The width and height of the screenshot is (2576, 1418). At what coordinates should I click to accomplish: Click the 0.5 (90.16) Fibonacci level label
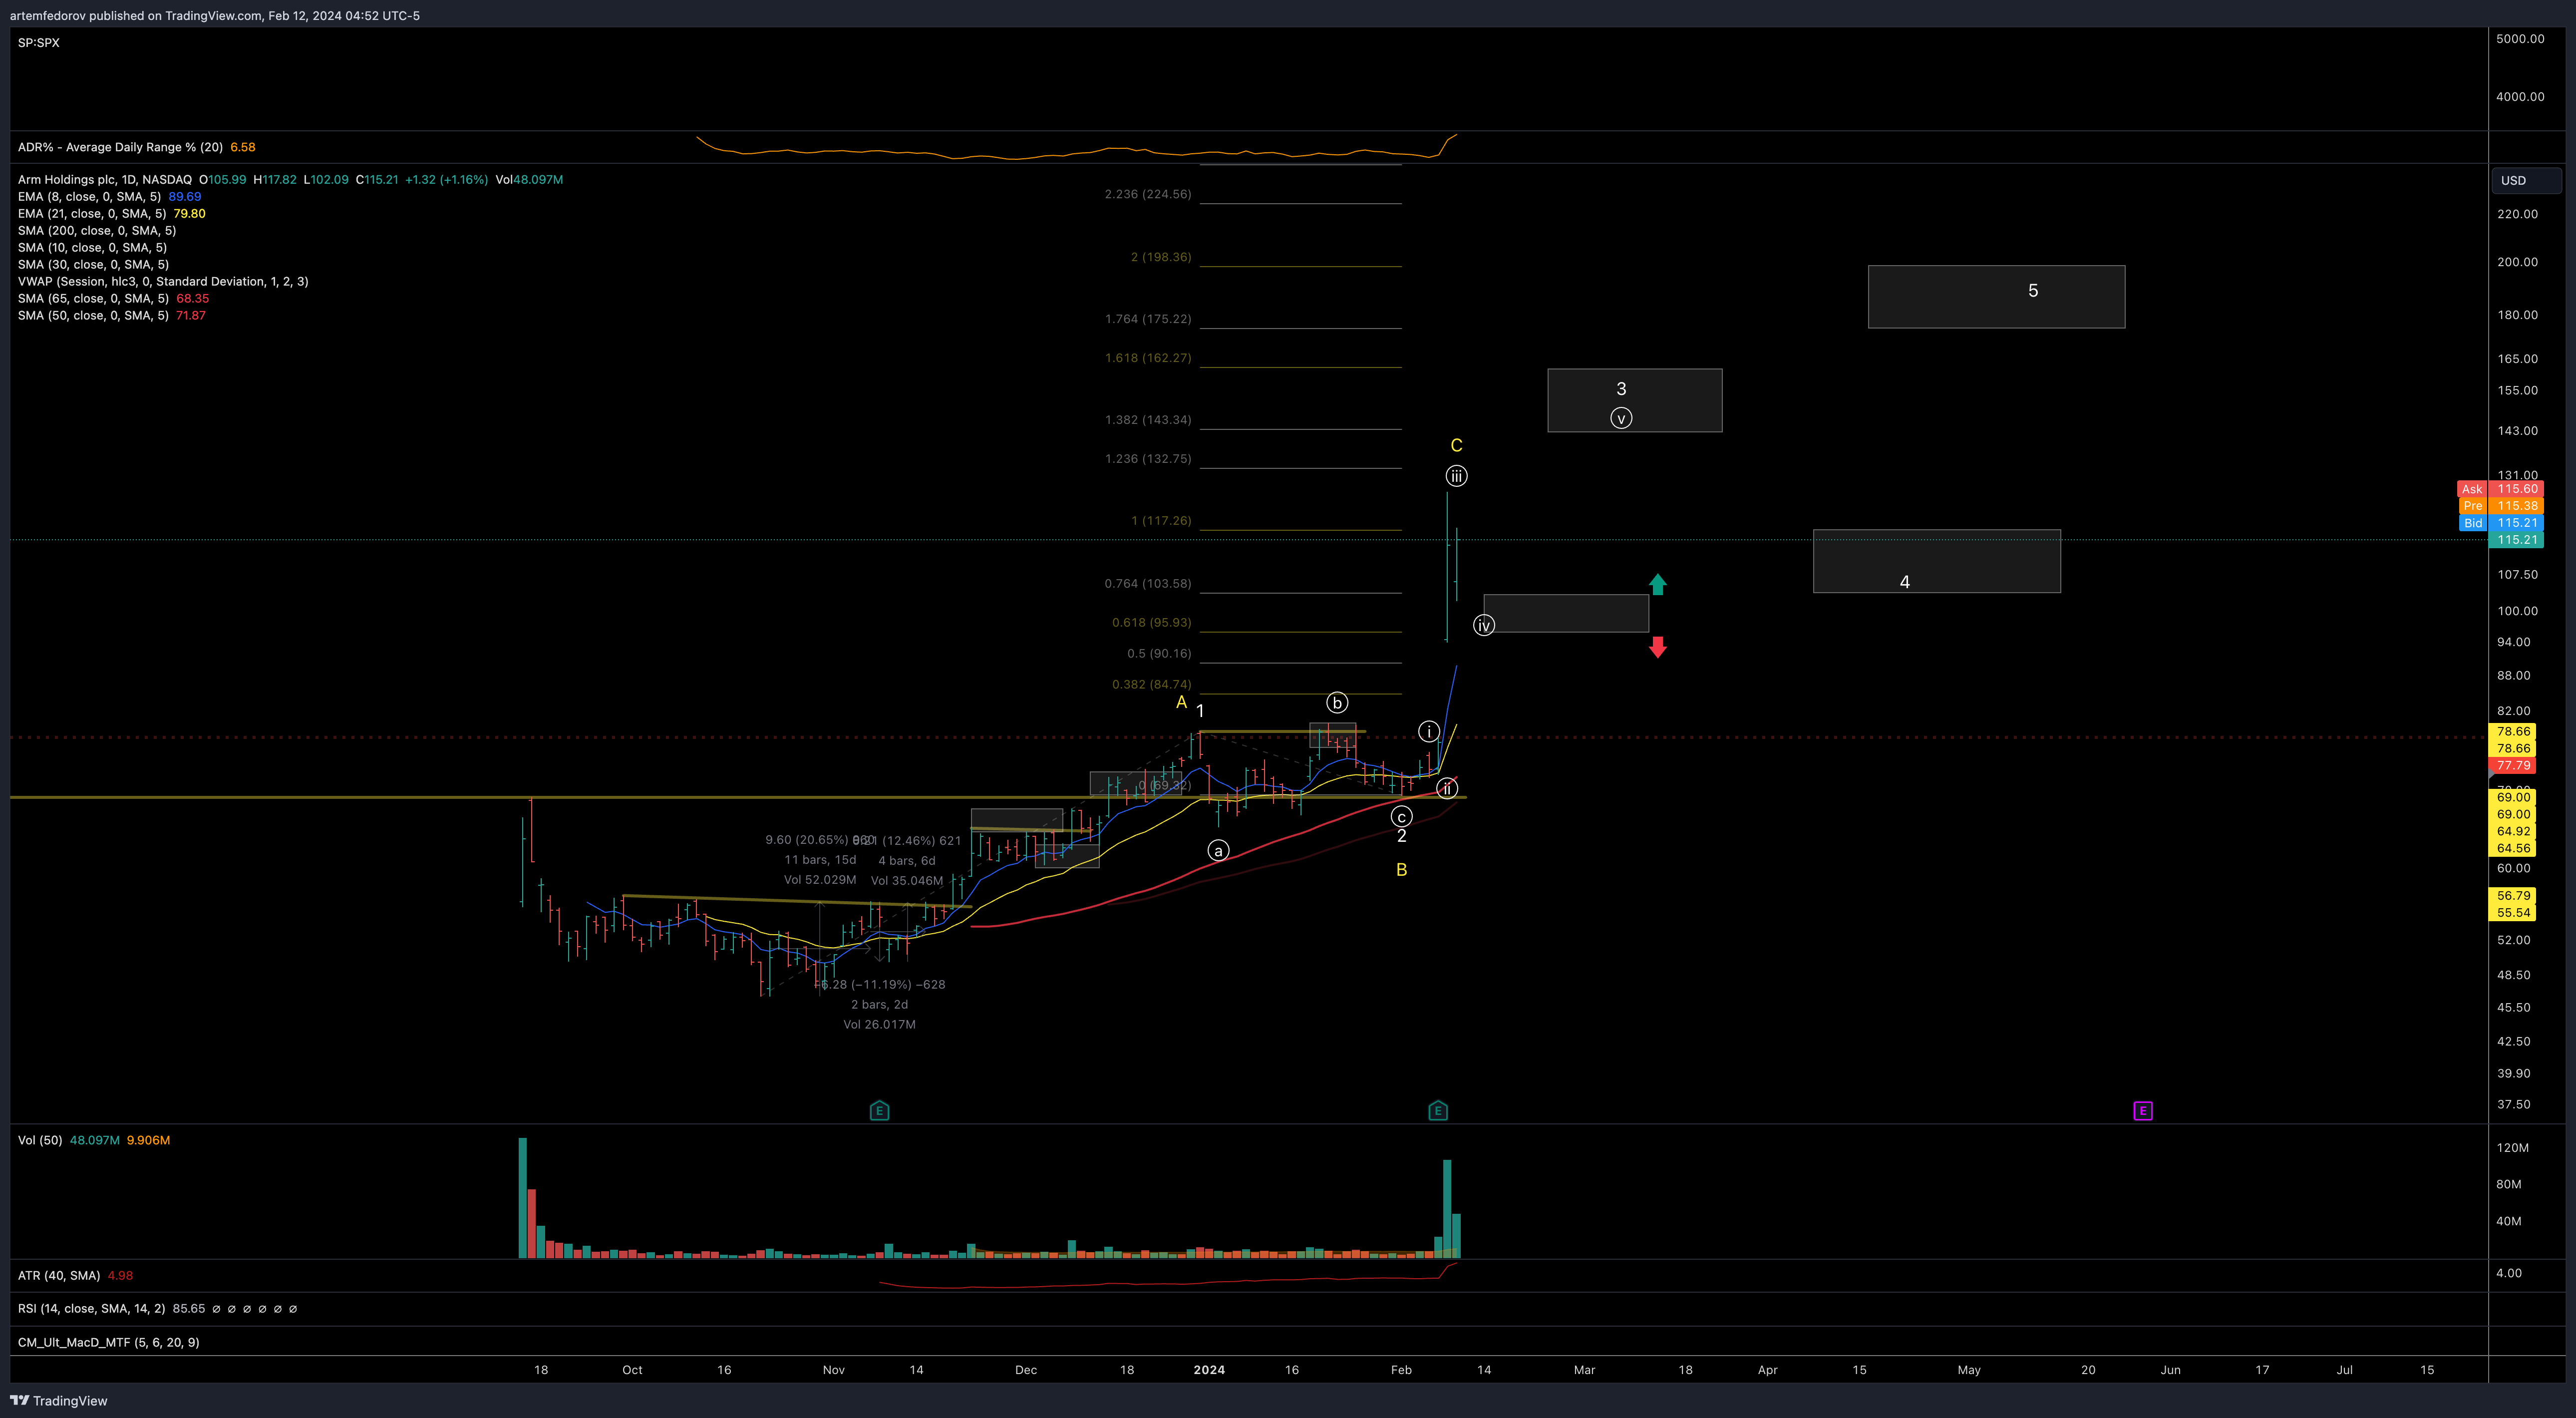pyautogui.click(x=1159, y=654)
